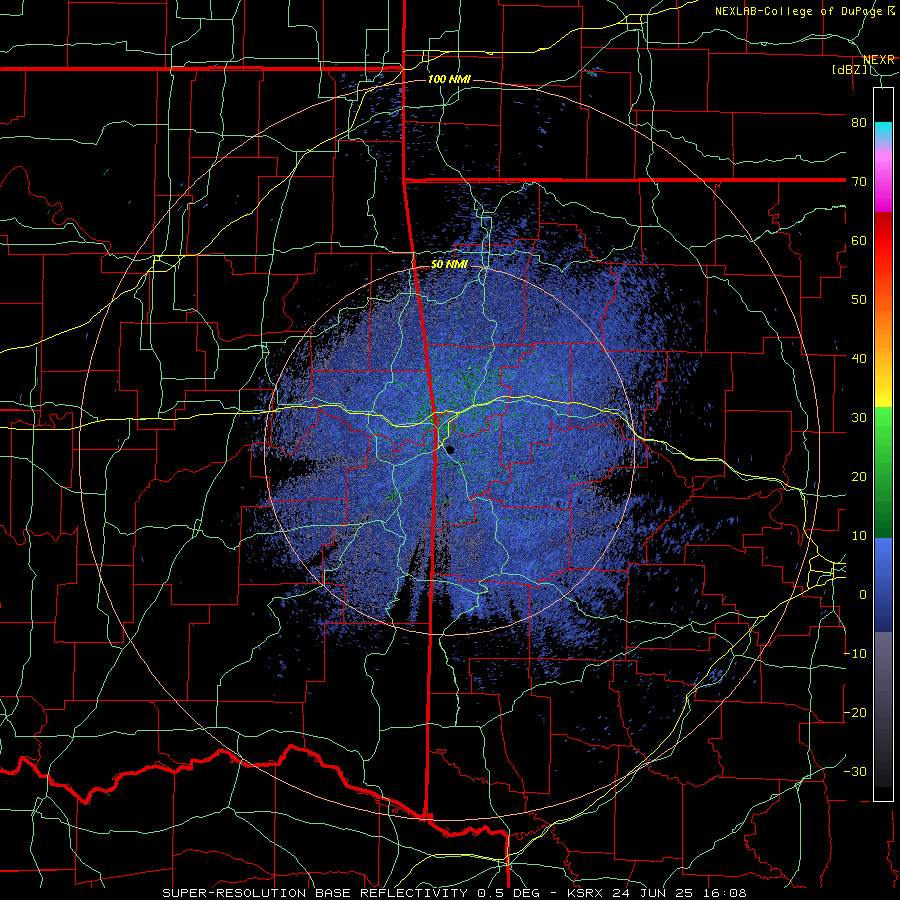
Task: Click the 50 NMI range ring label
Action: click(x=449, y=265)
